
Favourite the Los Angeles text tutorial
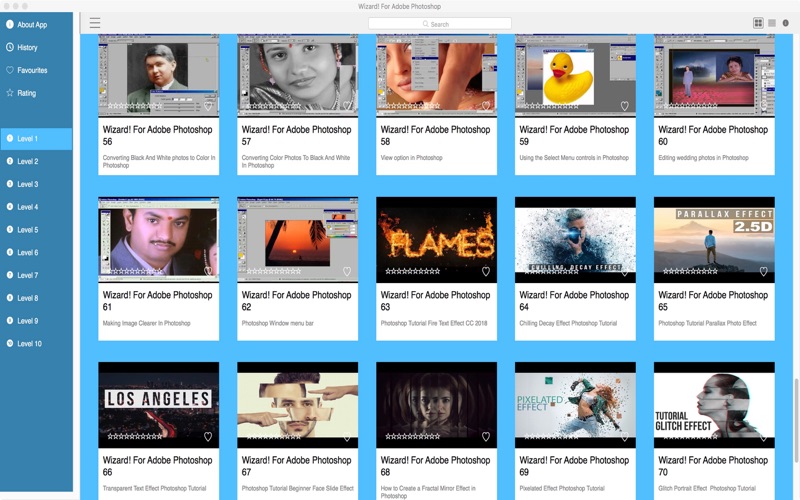(x=208, y=437)
